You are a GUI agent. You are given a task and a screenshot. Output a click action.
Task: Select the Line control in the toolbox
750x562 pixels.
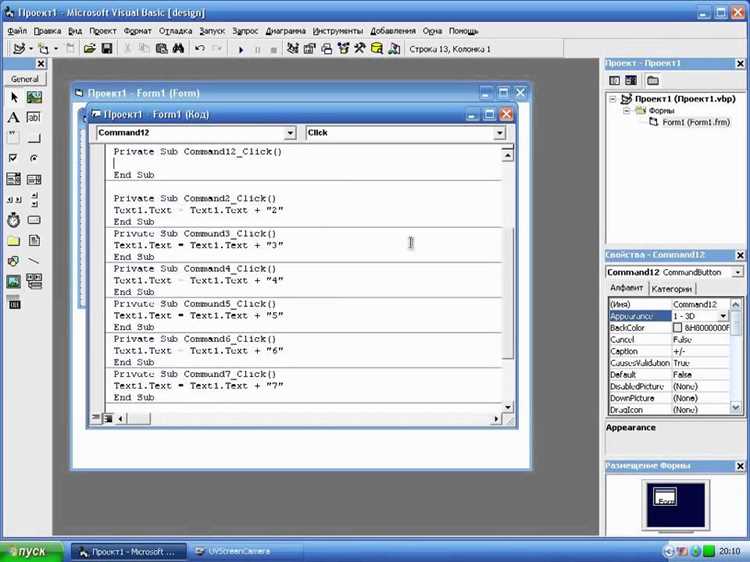[x=34, y=261]
